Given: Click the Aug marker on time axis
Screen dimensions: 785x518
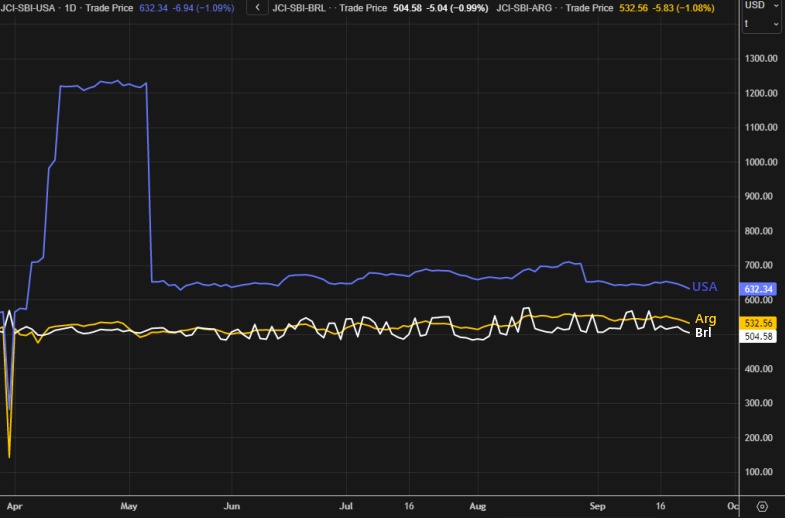Looking at the screenshot, I should point(478,506).
